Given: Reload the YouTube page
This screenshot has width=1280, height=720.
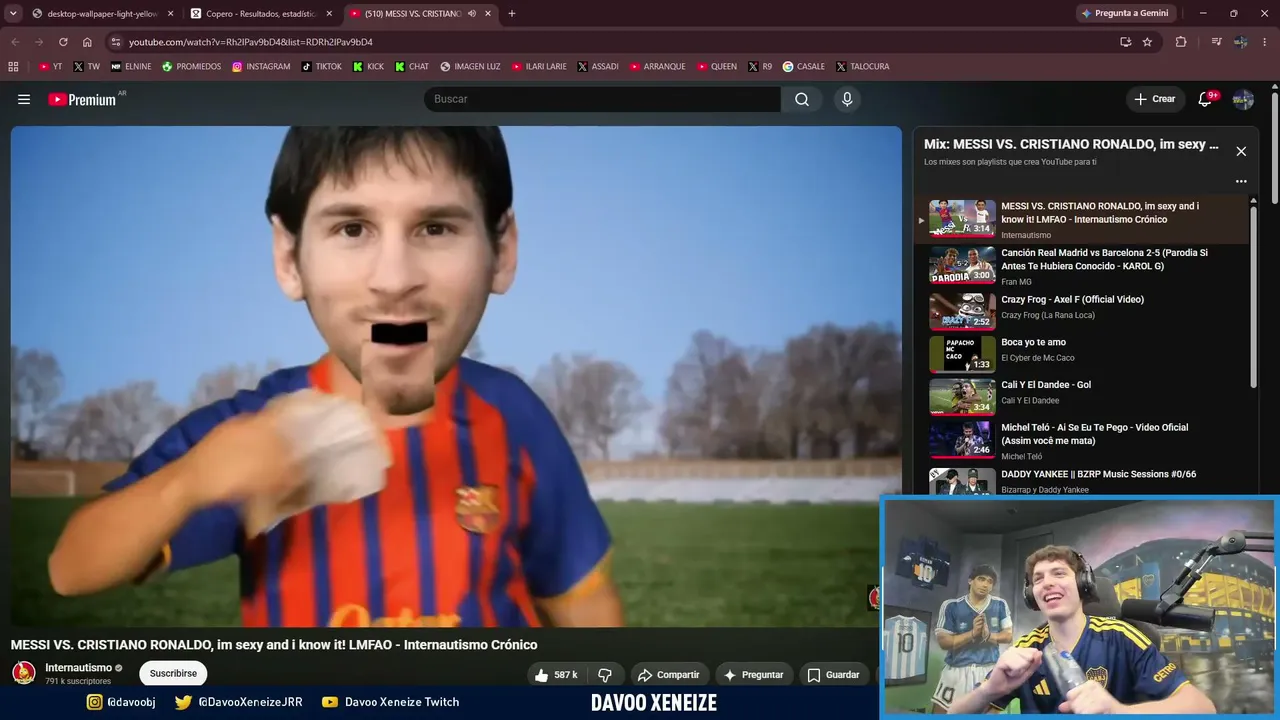Looking at the screenshot, I should click(x=63, y=42).
